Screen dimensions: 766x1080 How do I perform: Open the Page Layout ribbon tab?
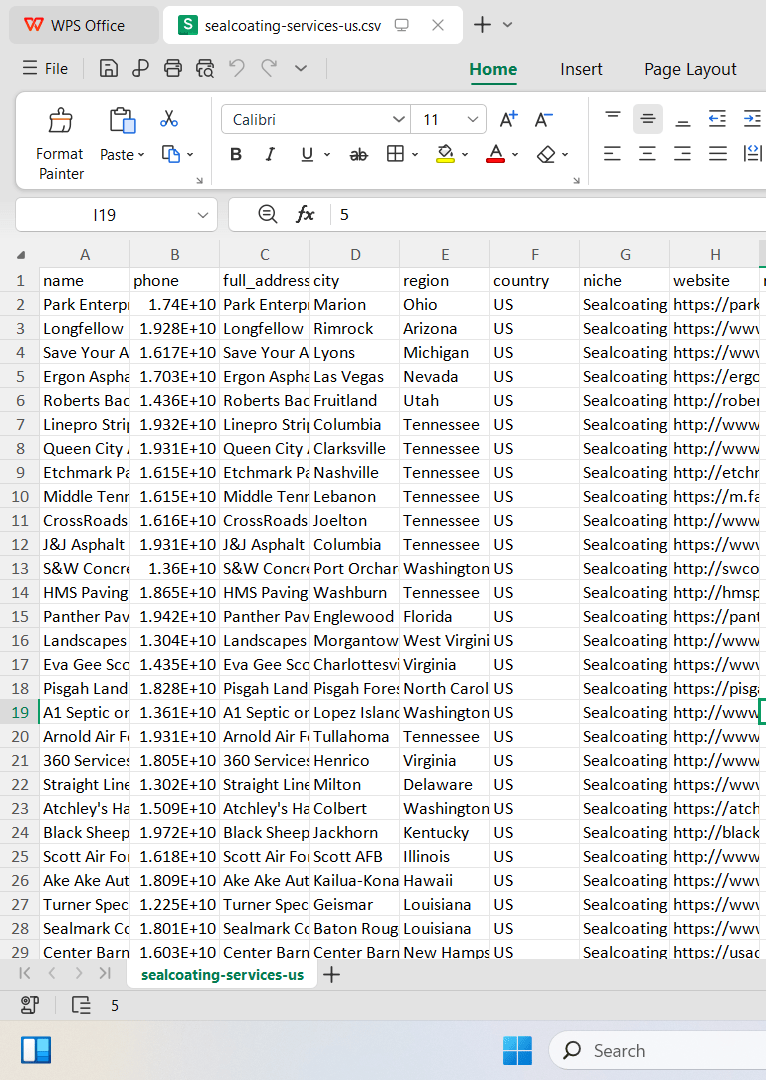[690, 69]
